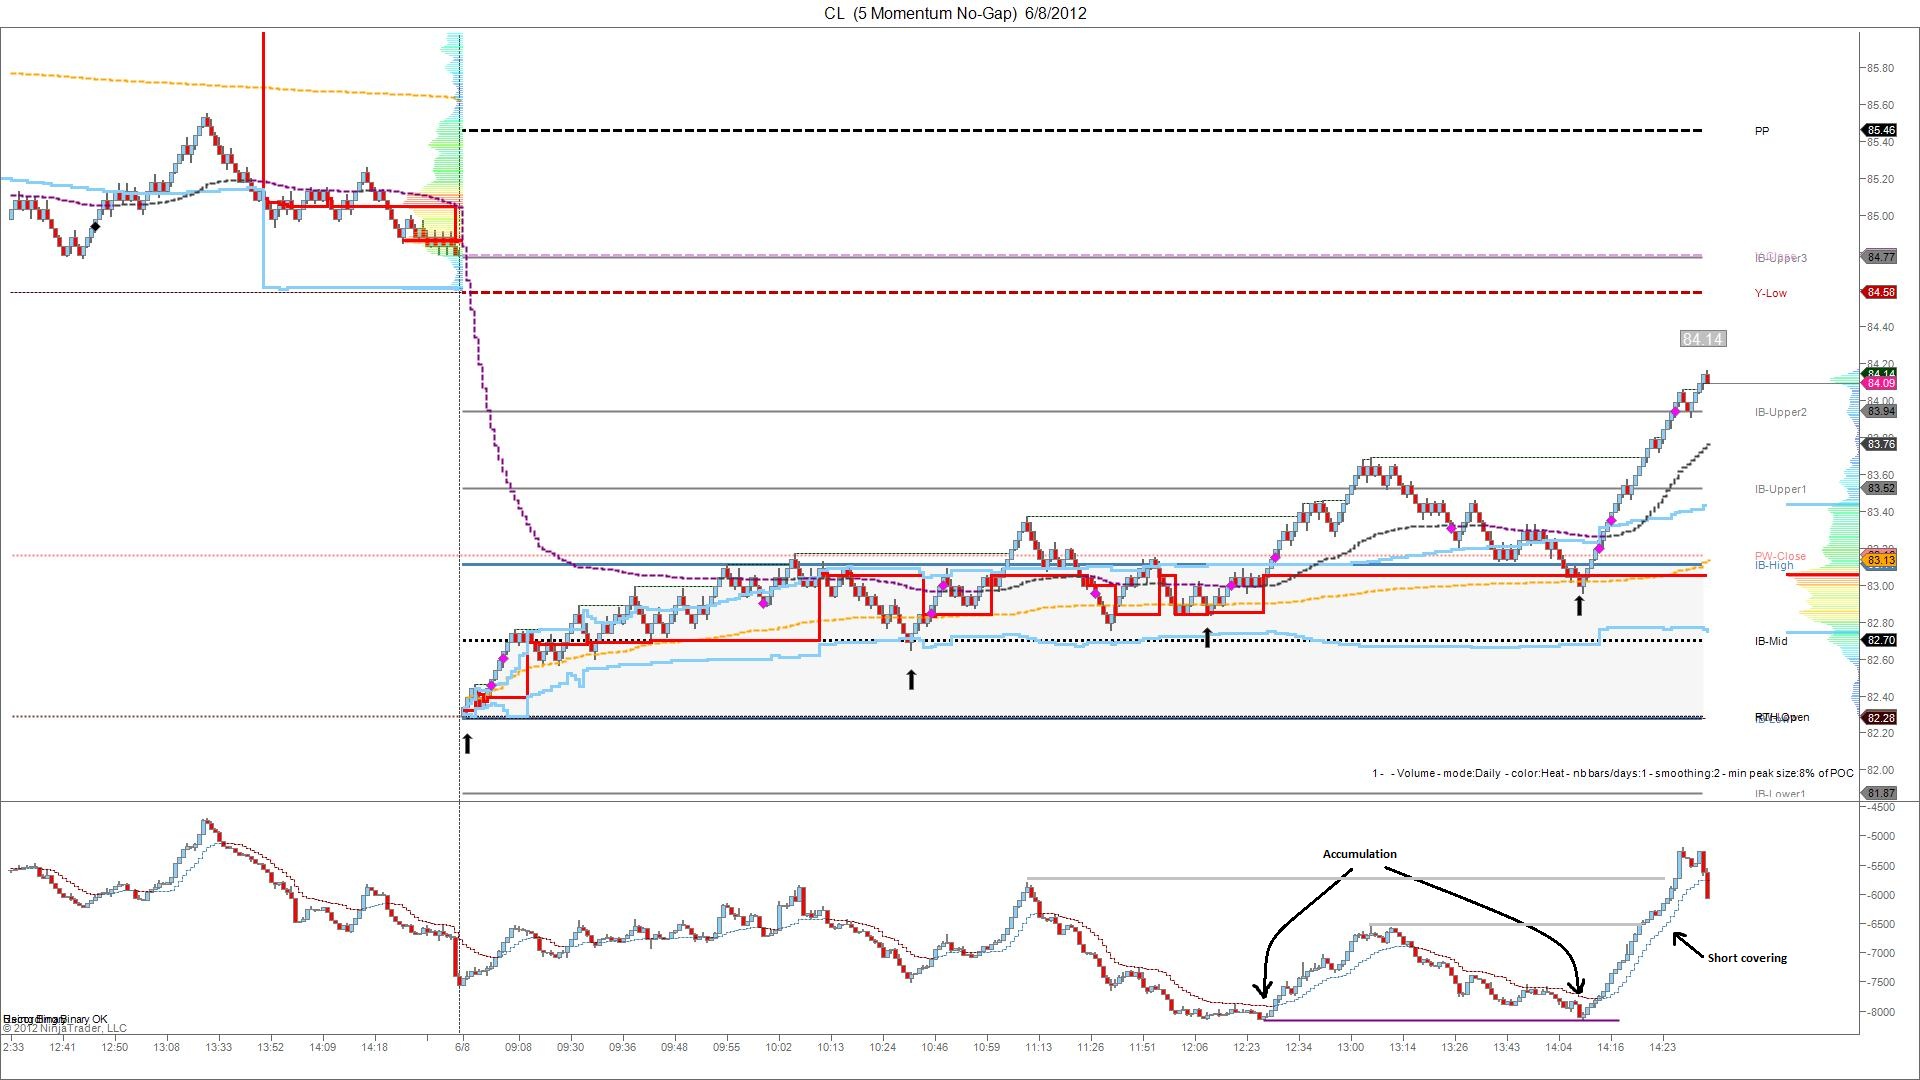Click the "IB-Upper2" level label
This screenshot has height=1080, width=1920.
tap(1781, 412)
